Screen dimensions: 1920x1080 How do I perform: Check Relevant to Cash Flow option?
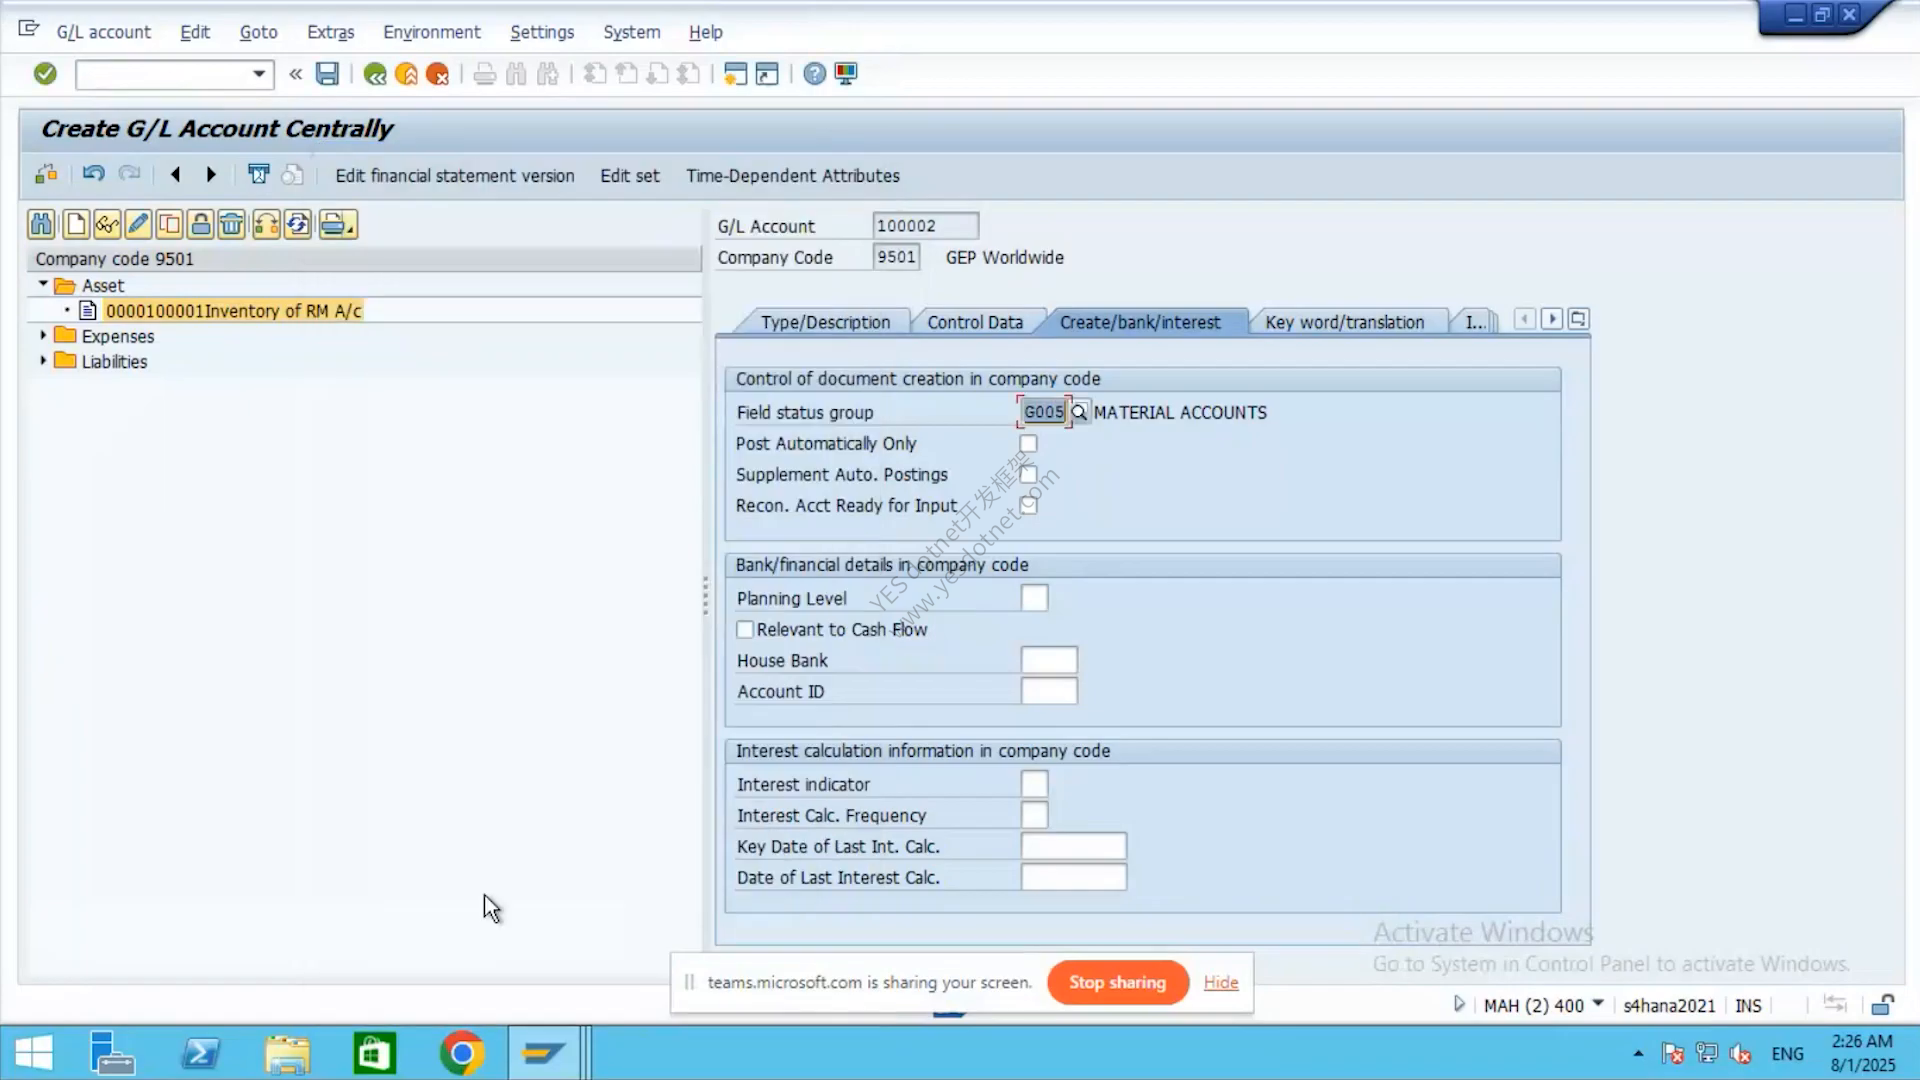745,629
